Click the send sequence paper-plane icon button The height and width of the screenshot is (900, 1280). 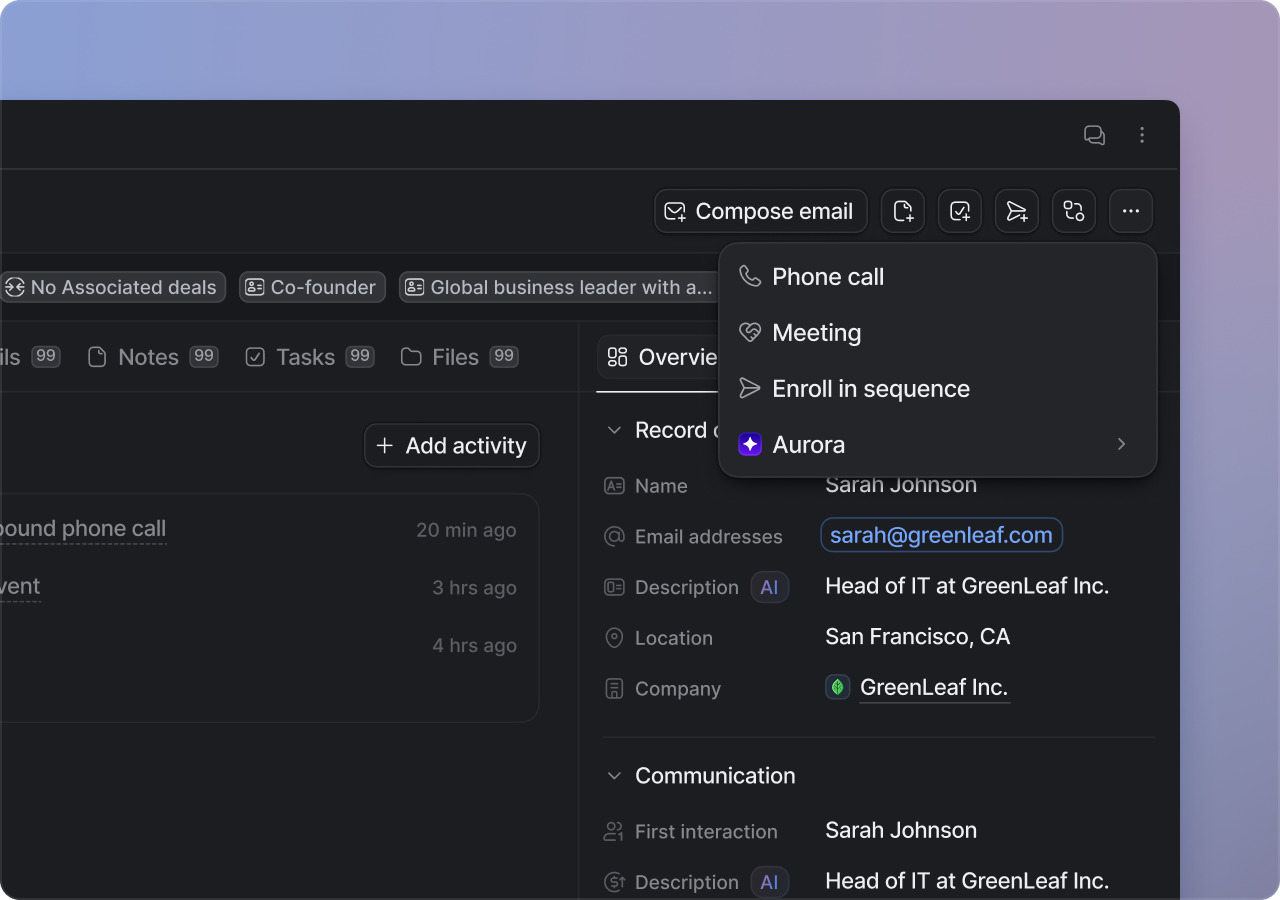point(1017,211)
